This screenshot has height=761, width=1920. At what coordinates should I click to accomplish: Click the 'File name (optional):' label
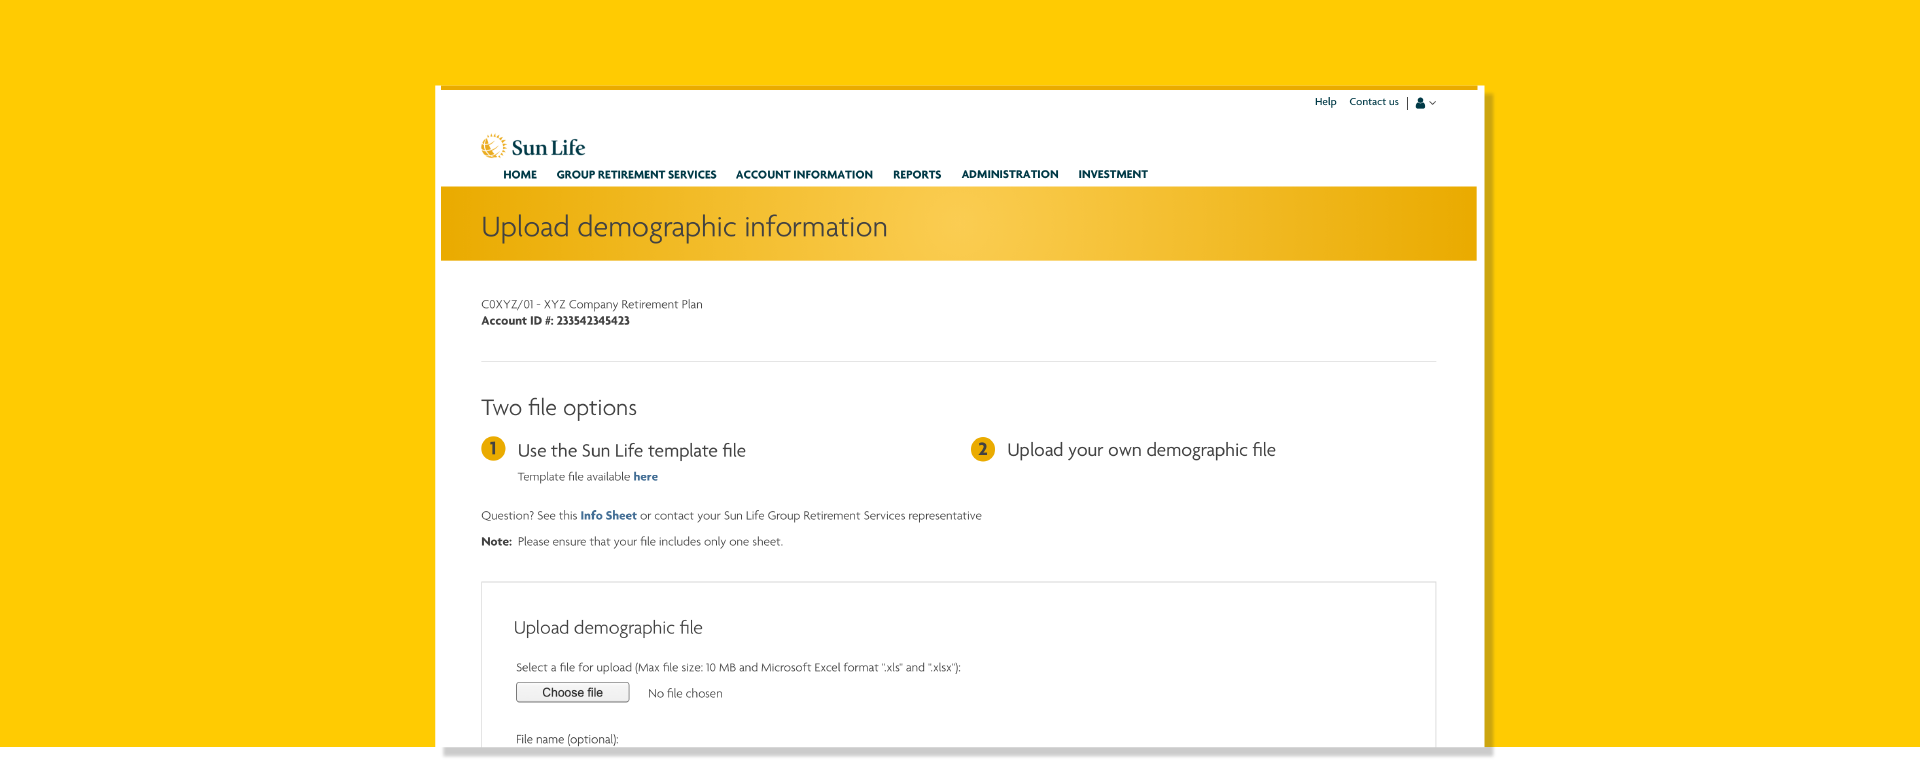pyautogui.click(x=567, y=740)
